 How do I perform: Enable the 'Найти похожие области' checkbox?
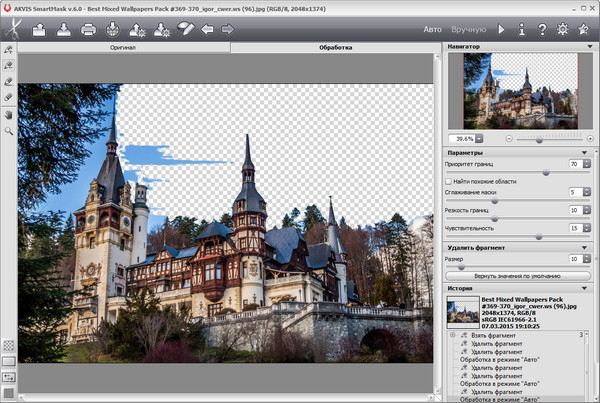[450, 180]
